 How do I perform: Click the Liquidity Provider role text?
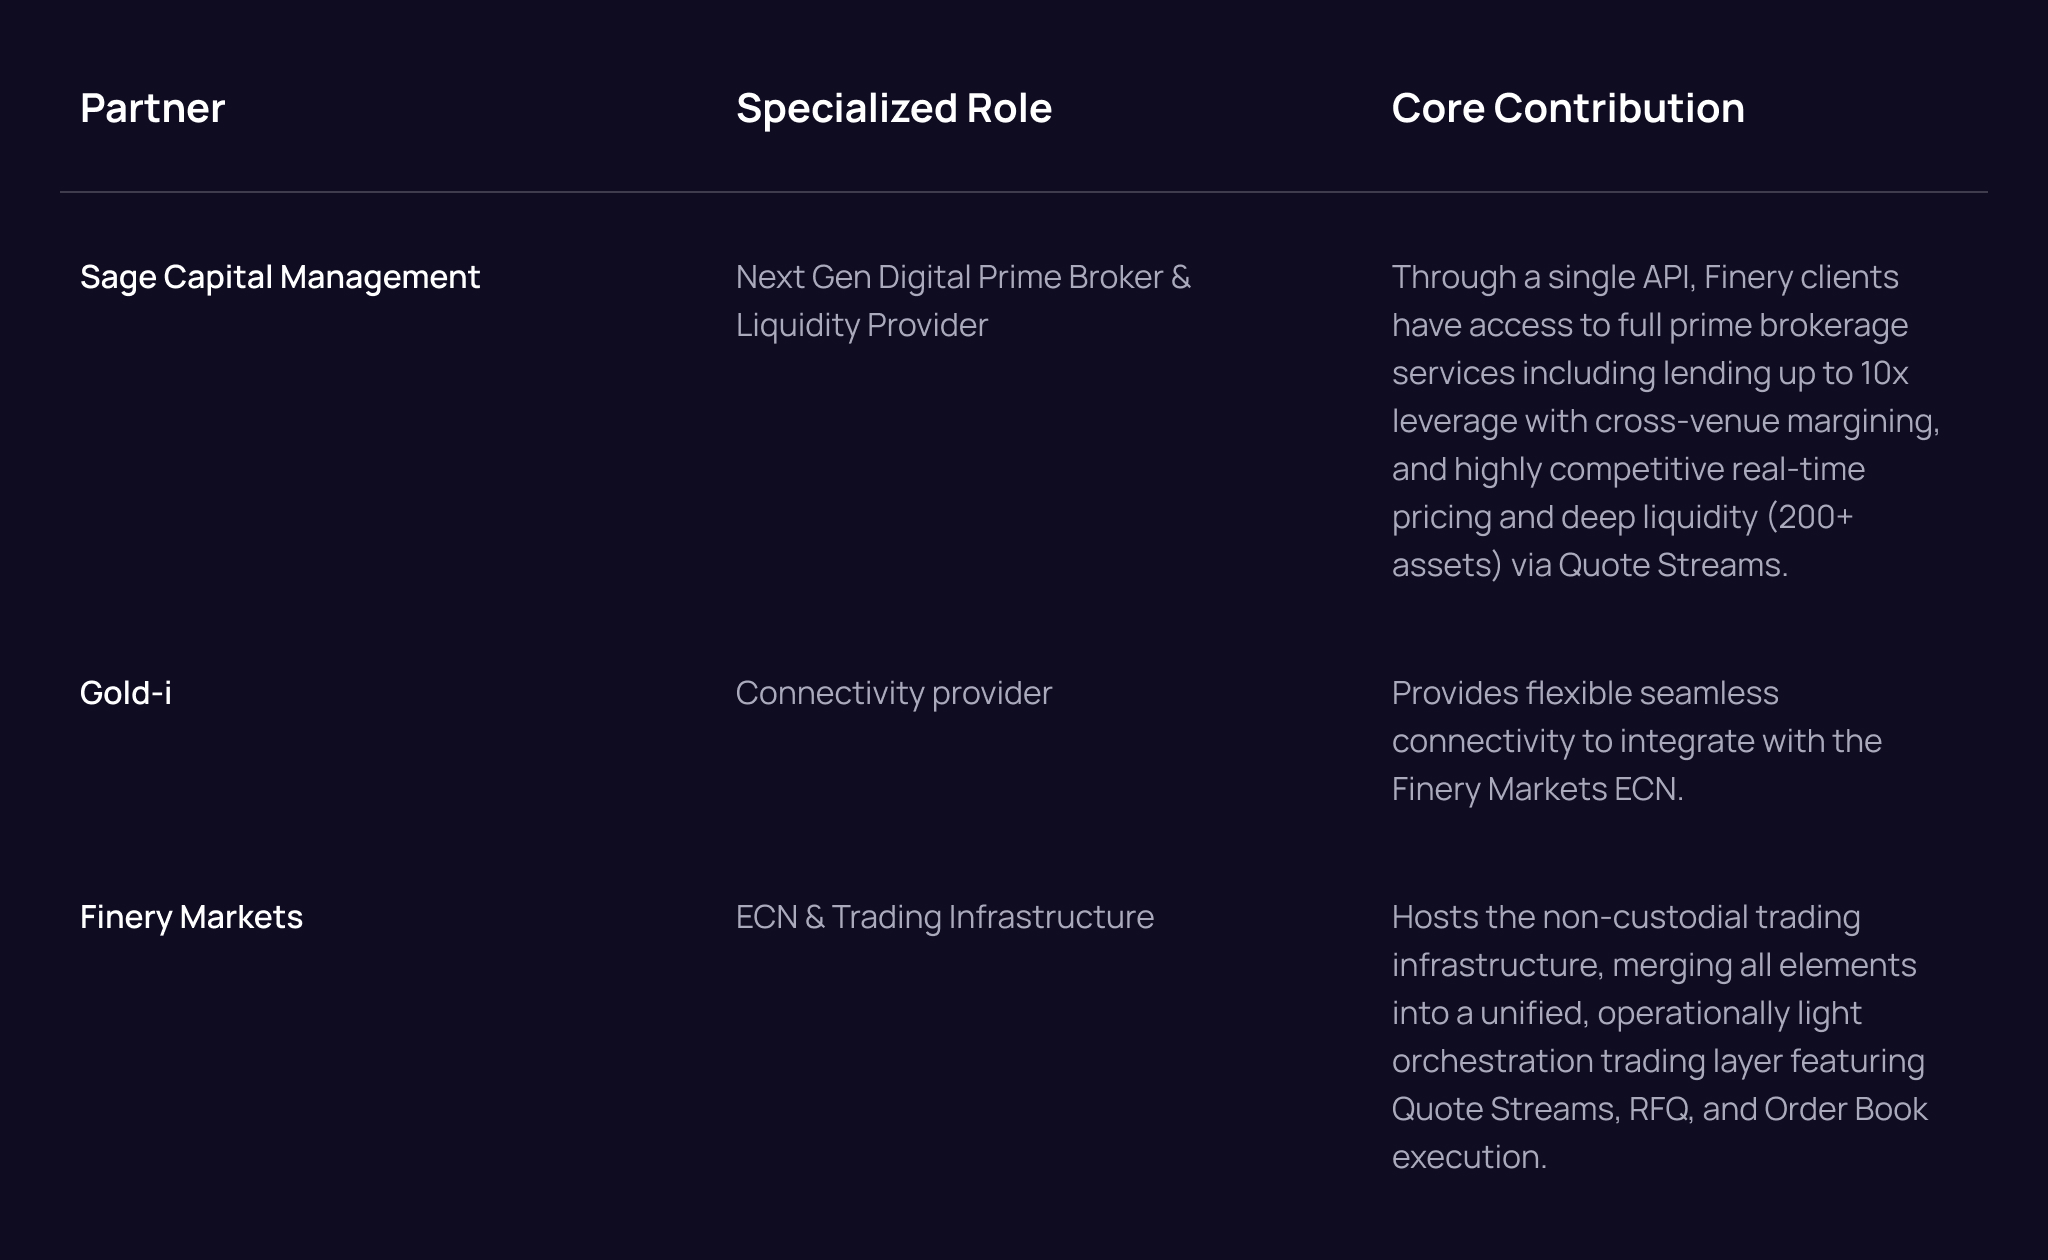[861, 325]
